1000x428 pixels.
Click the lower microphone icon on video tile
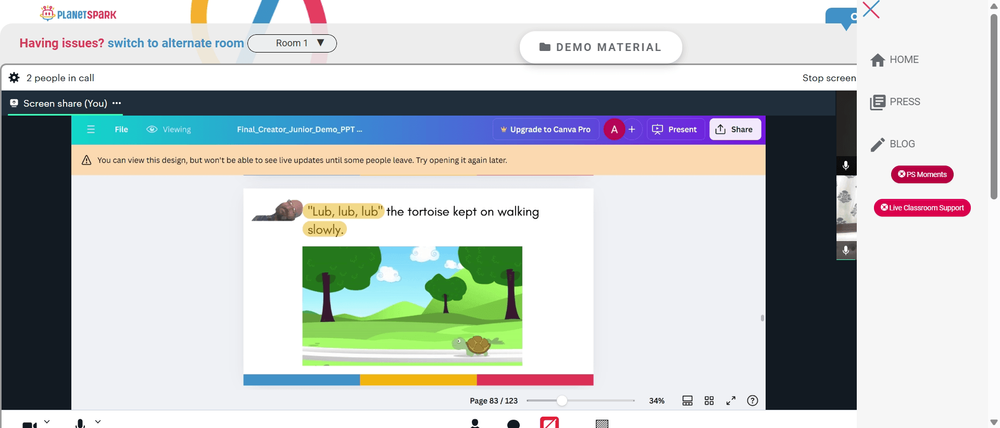[x=846, y=250]
